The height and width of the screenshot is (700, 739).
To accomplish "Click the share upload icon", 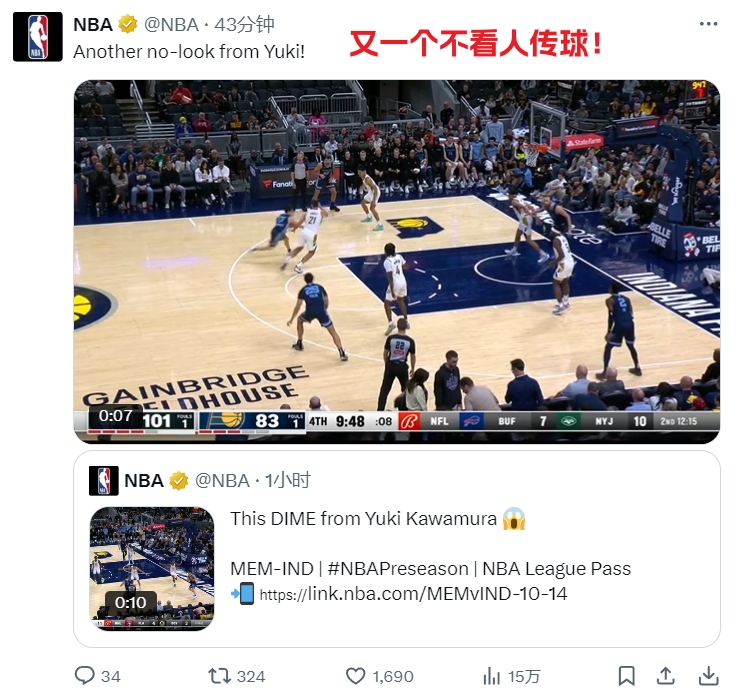I will click(665, 675).
